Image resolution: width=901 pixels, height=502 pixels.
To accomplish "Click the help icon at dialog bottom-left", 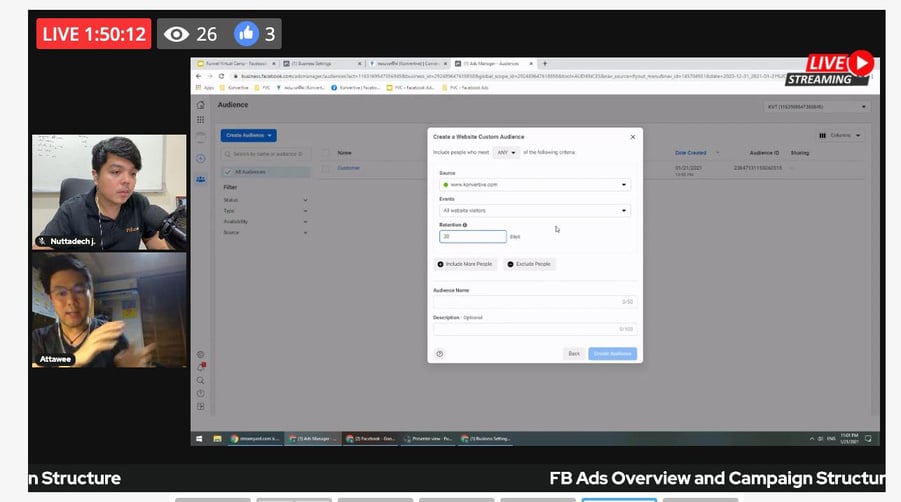I will 440,353.
